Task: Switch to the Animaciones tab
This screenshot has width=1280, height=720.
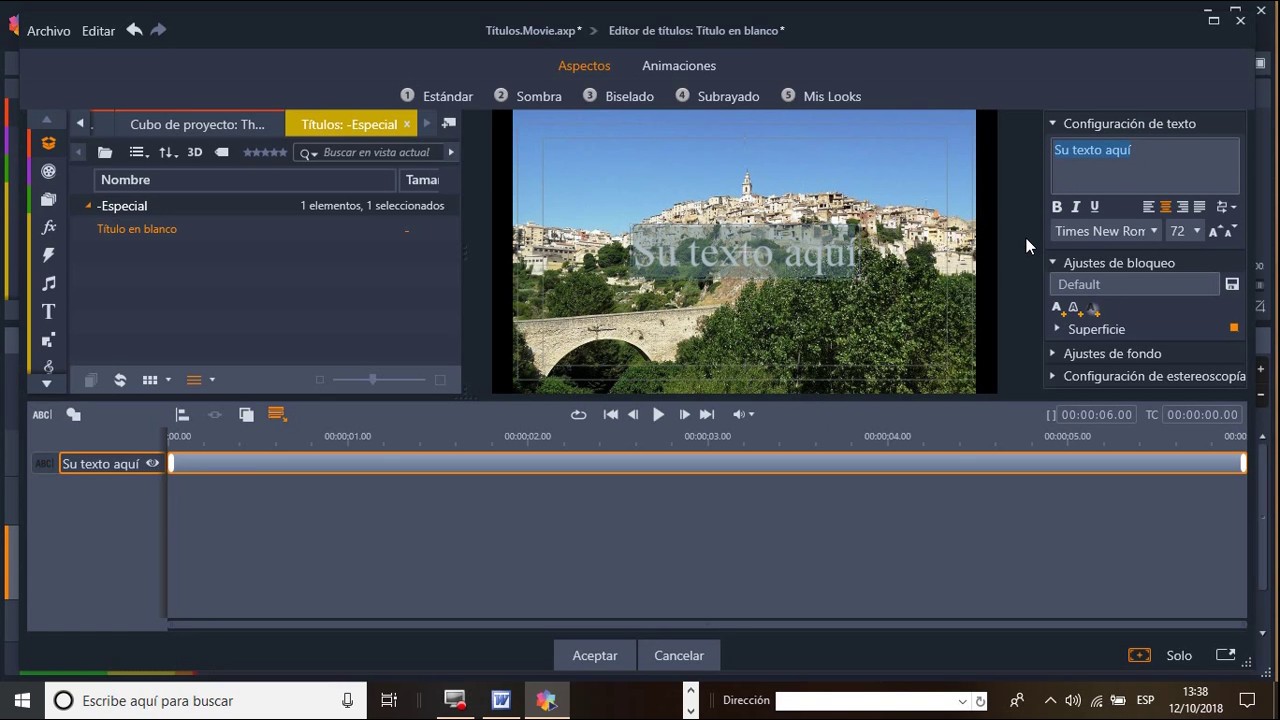Action: [x=679, y=66]
